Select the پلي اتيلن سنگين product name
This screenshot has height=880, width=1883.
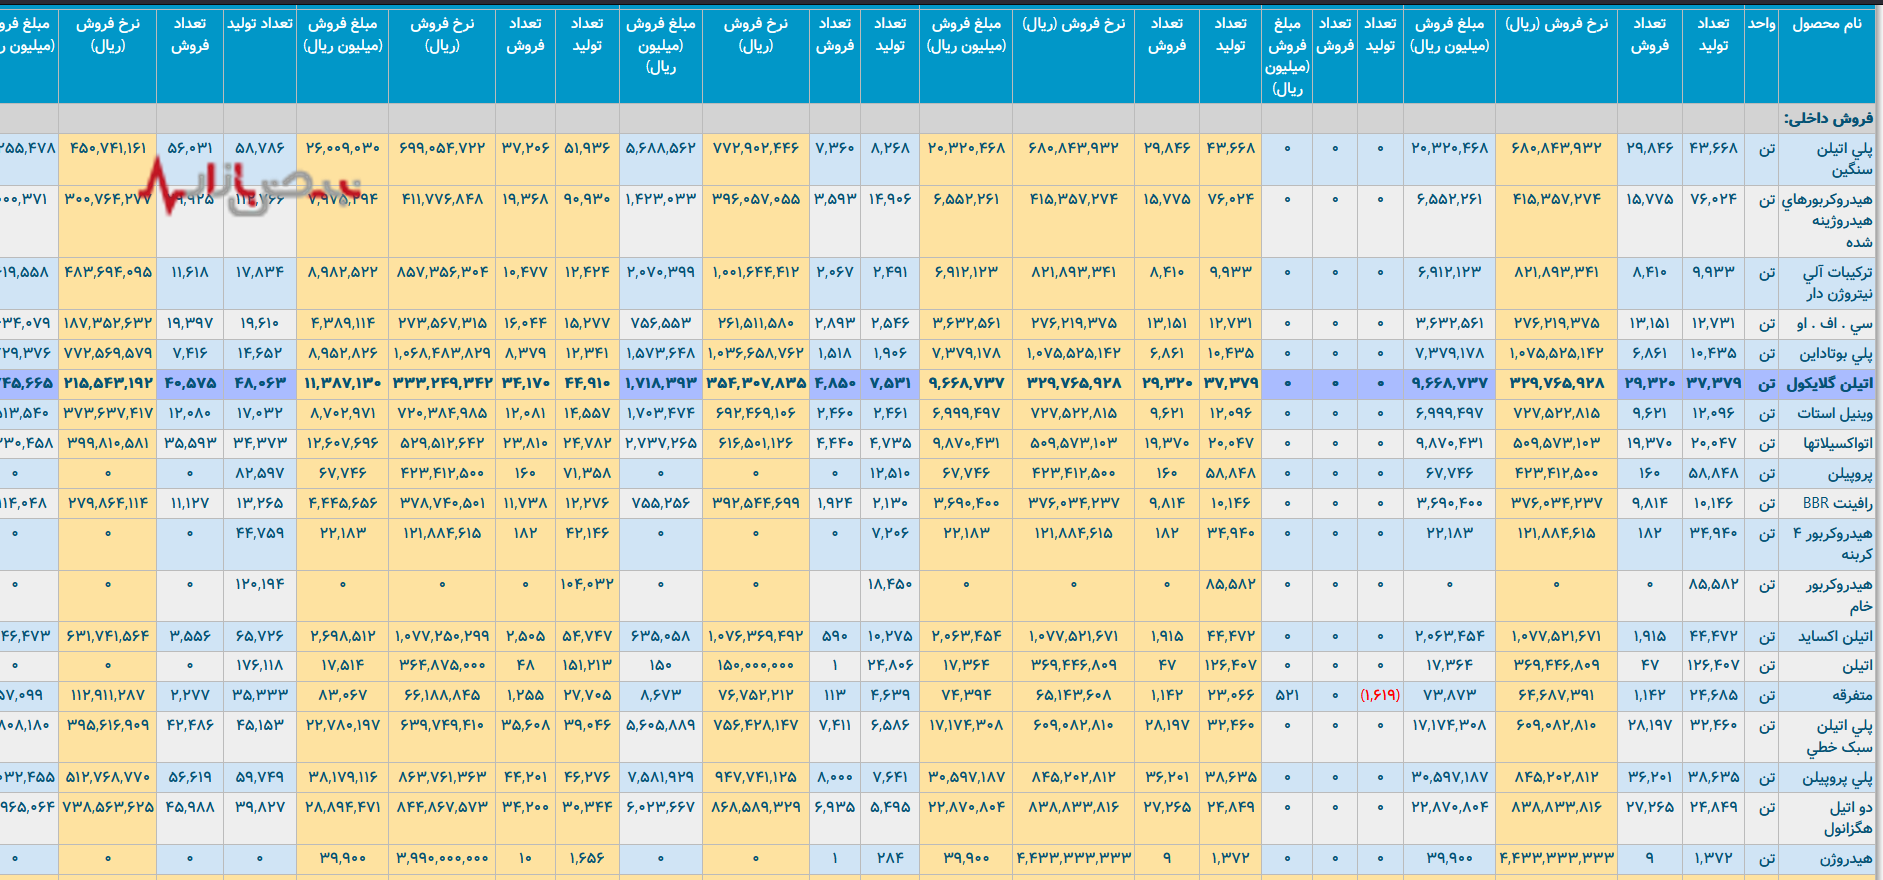pyautogui.click(x=1844, y=159)
